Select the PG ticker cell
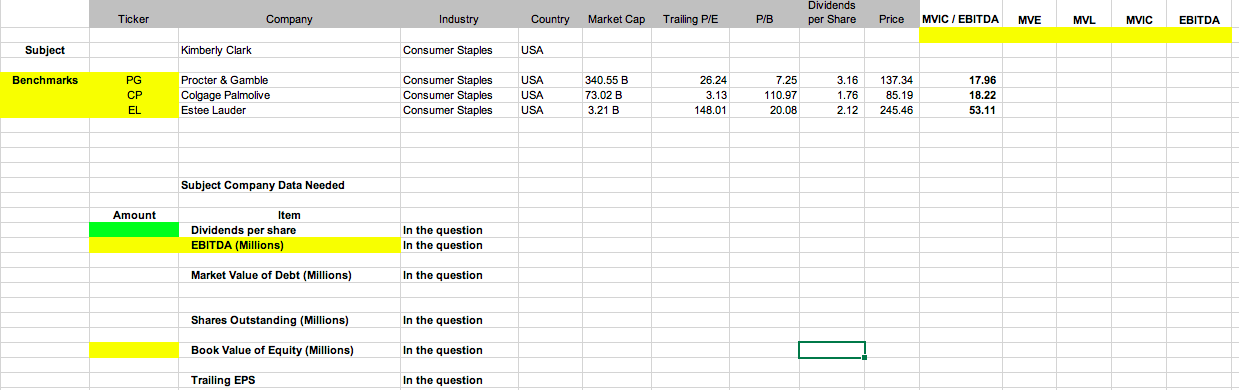1239x390 pixels. click(134, 80)
